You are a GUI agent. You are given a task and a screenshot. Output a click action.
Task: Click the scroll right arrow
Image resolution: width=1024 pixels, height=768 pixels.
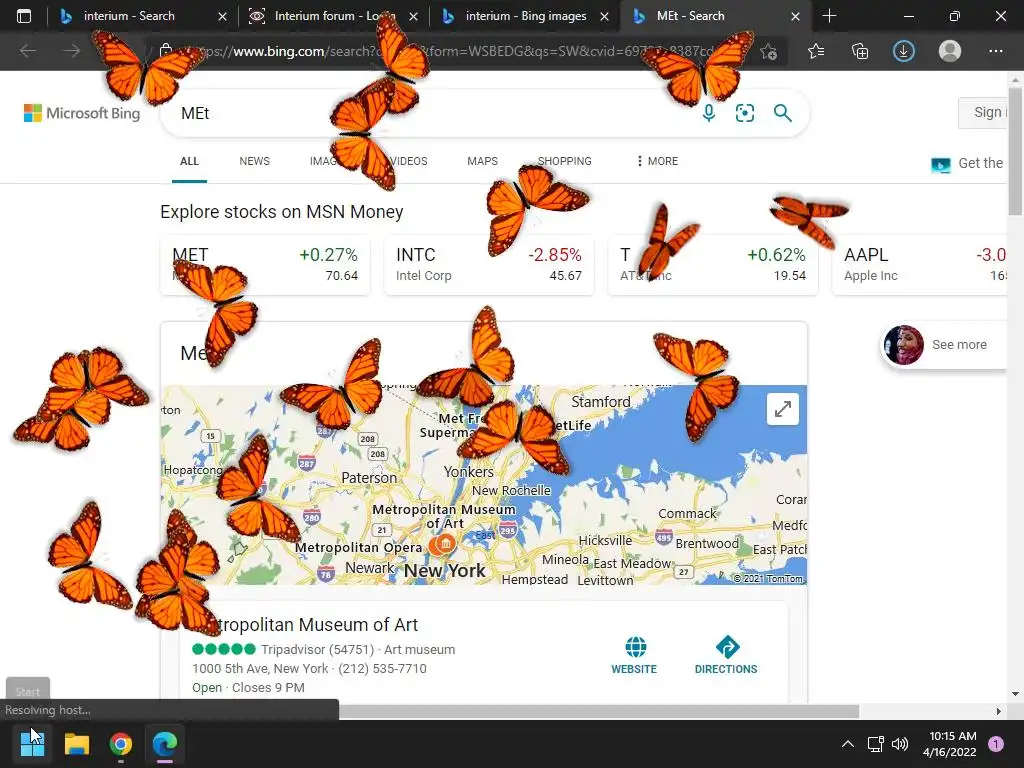point(998,711)
